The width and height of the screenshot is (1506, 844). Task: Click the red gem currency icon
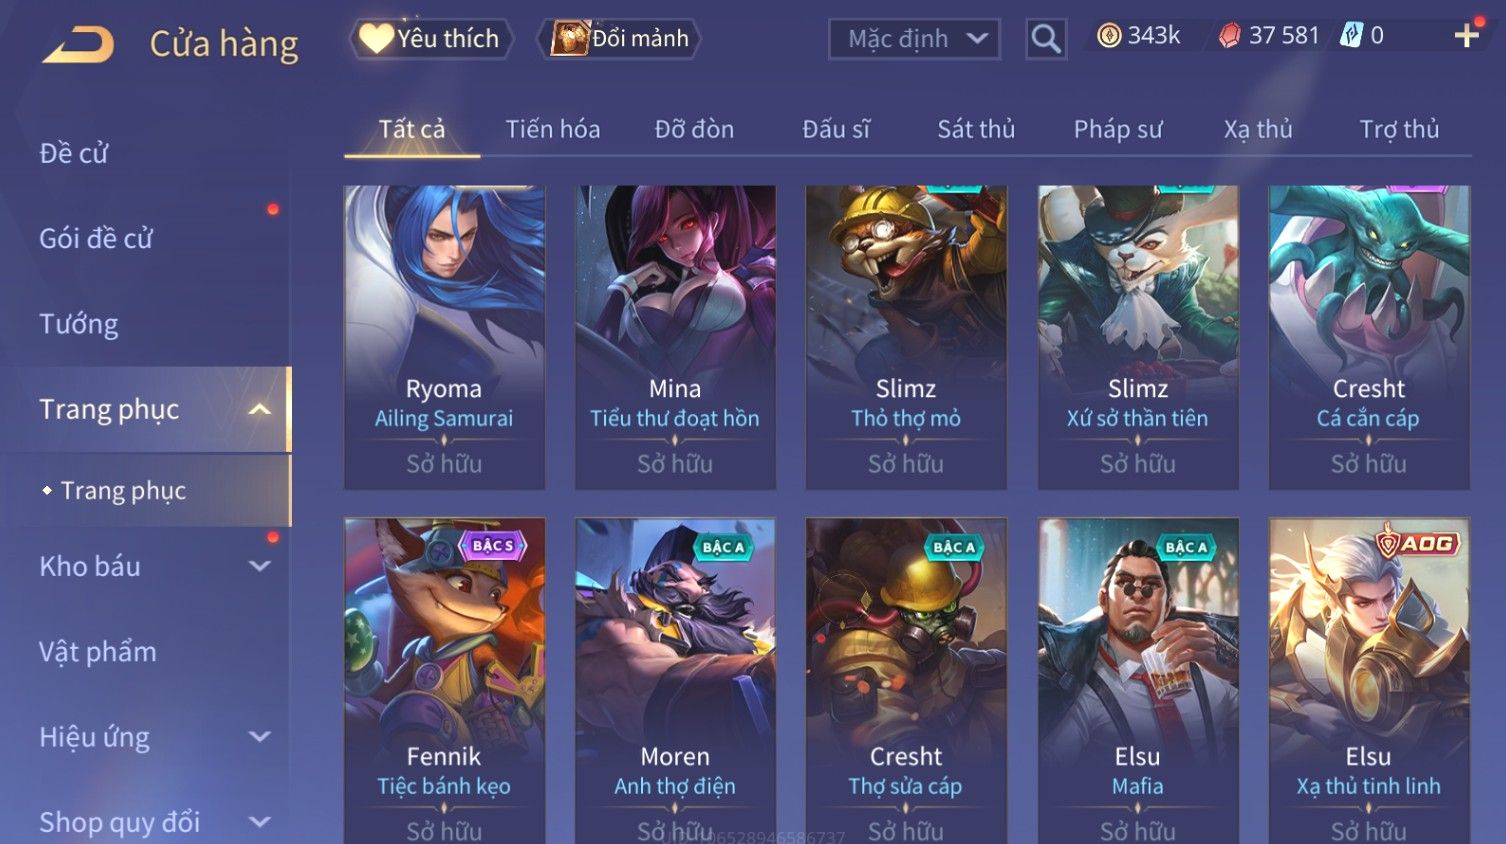coord(1230,36)
